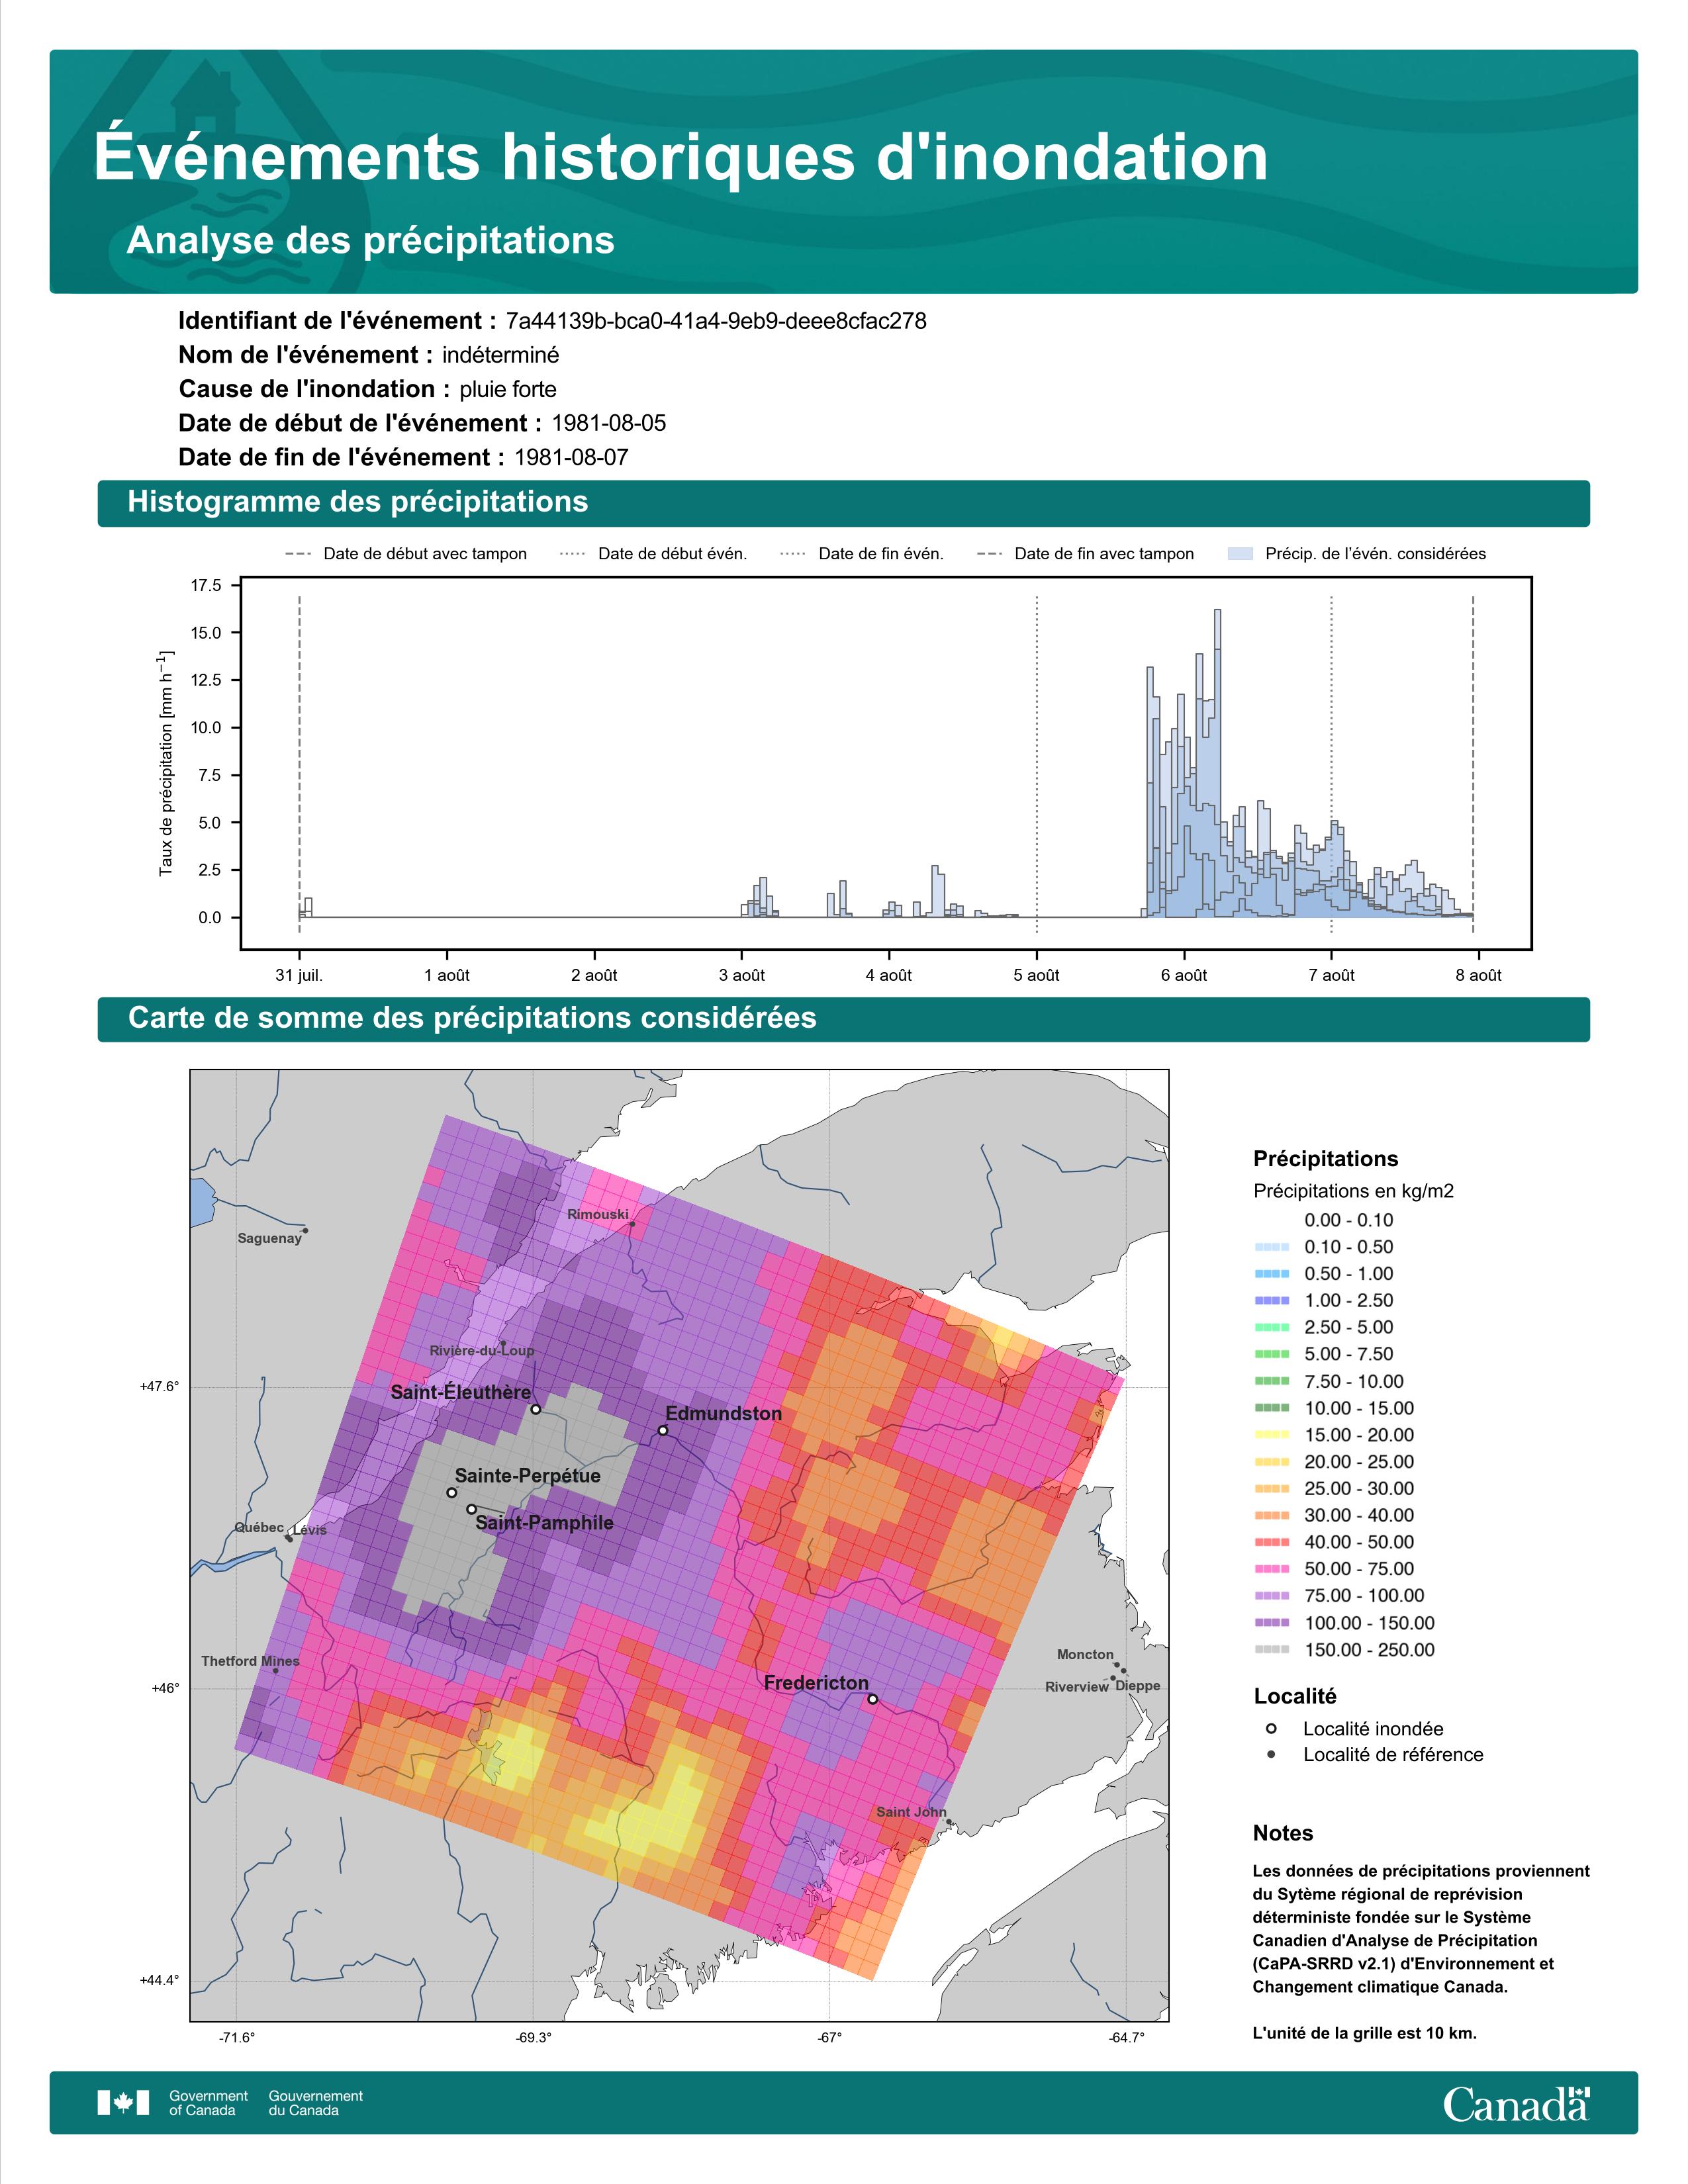Click the cause value pluie forte
The height and width of the screenshot is (2184, 1688).
(x=508, y=389)
